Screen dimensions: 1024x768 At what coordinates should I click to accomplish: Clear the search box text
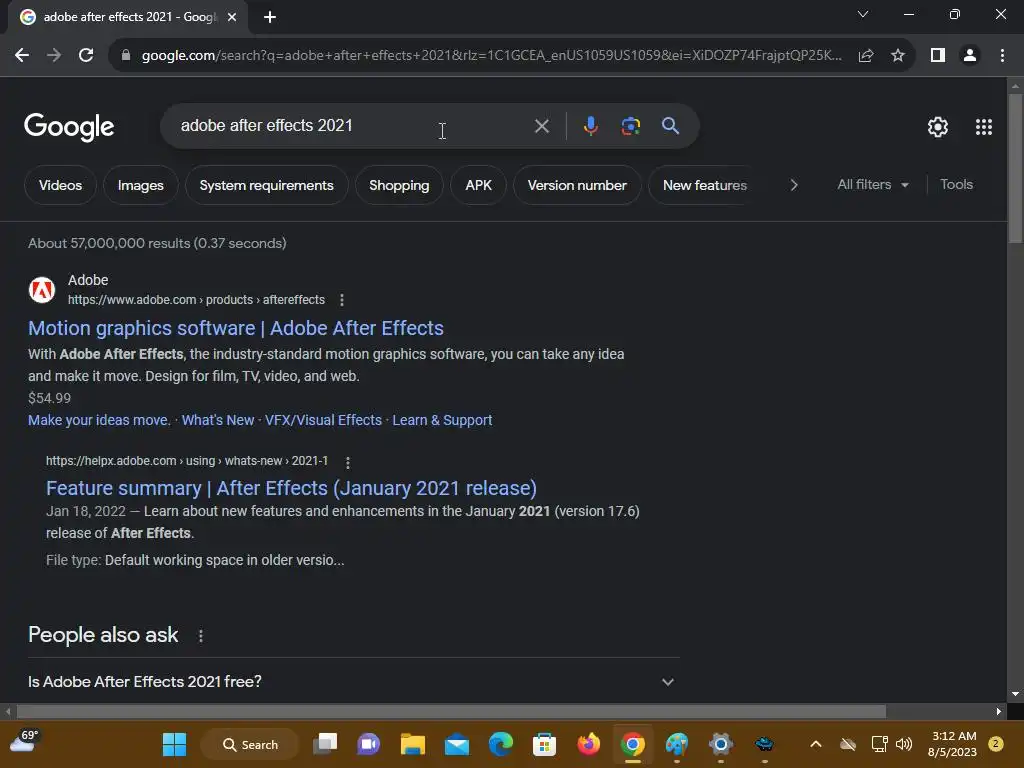tap(541, 126)
